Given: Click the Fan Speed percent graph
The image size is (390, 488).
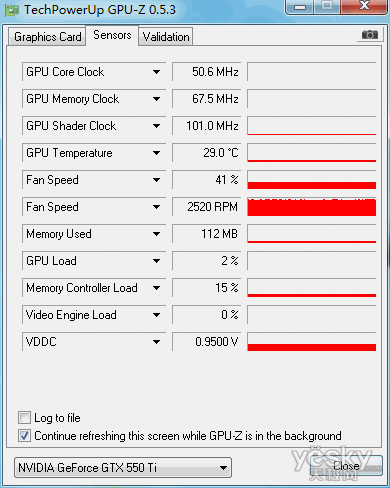Looking at the screenshot, I should coord(312,180).
